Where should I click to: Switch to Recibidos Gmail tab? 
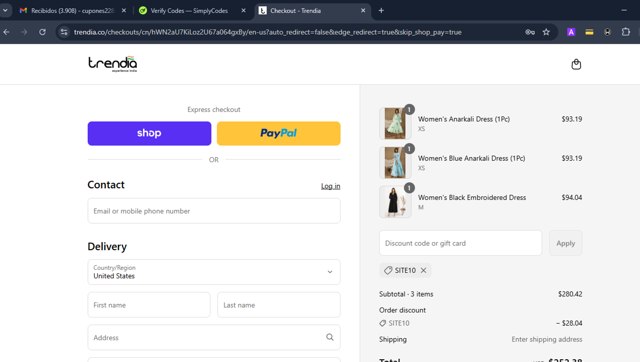click(73, 11)
